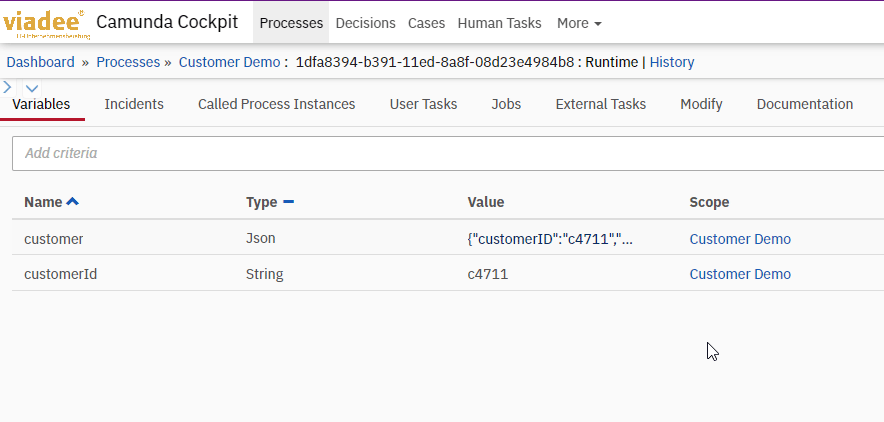Sort by Name ascending arrow
Screen dimensions: 884x422
pyautogui.click(x=72, y=202)
